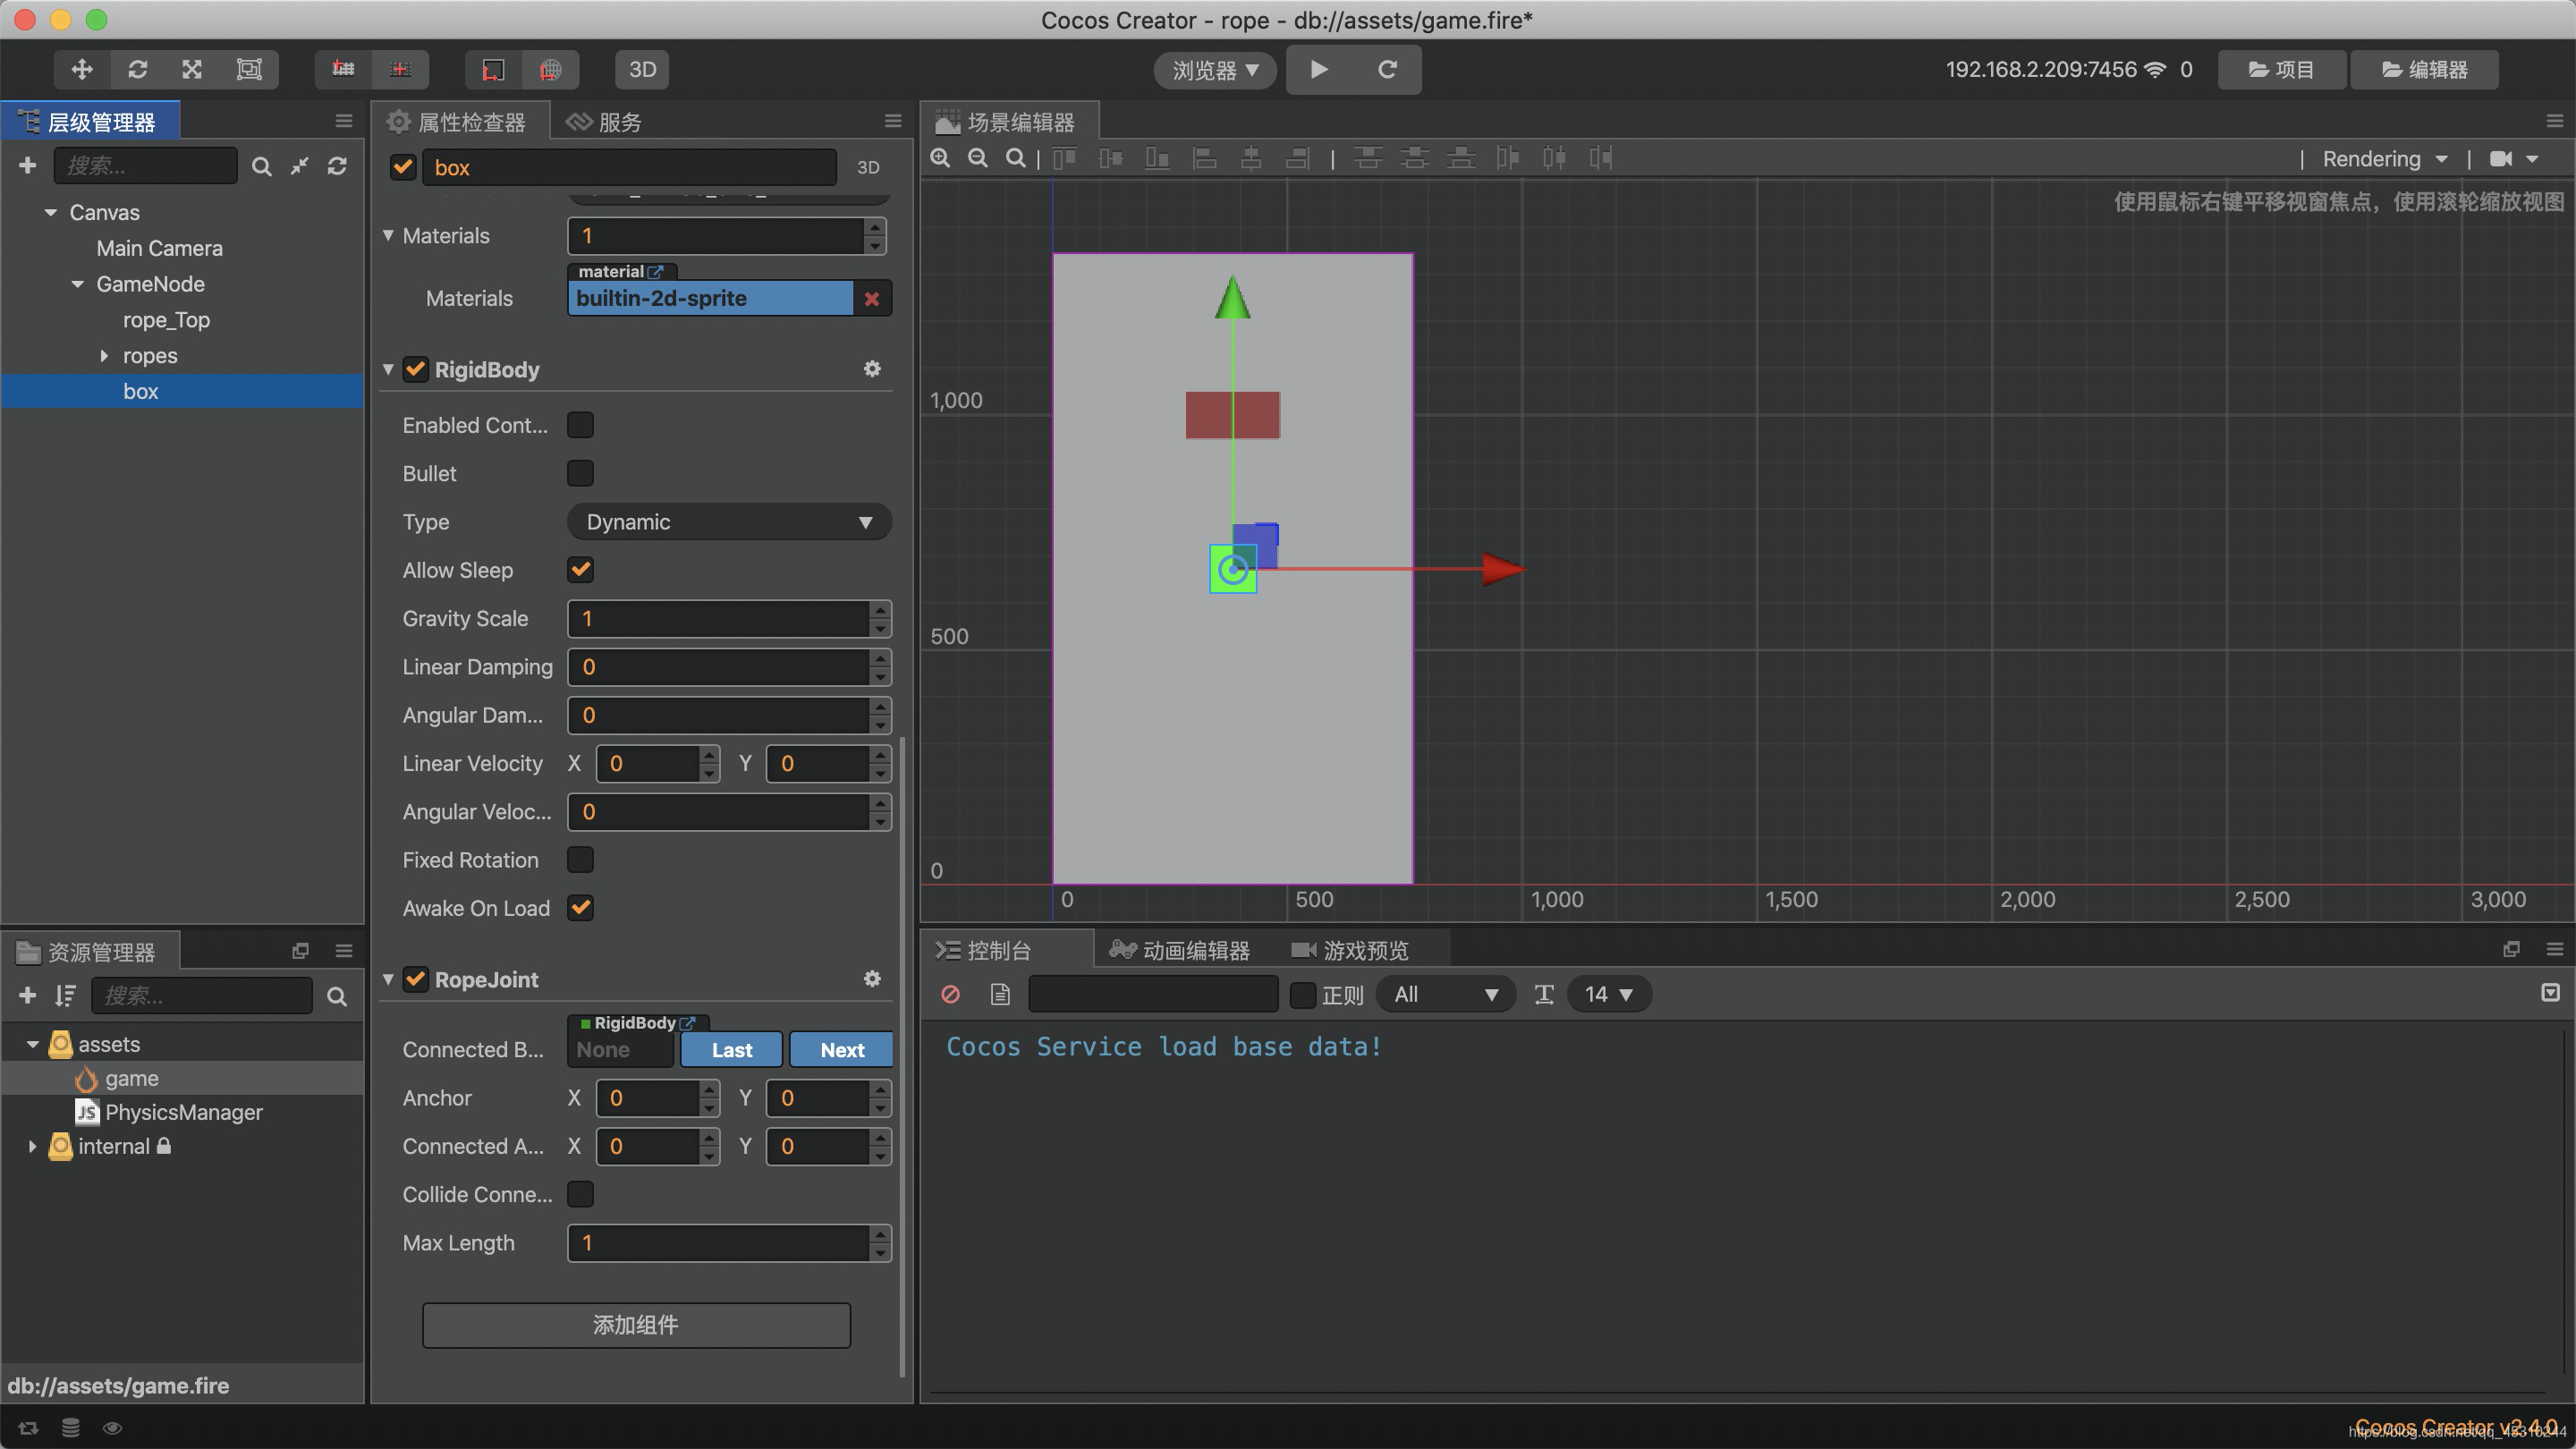Zoom in the scene editor
Screen dimensions: 2576x1449
(940, 158)
